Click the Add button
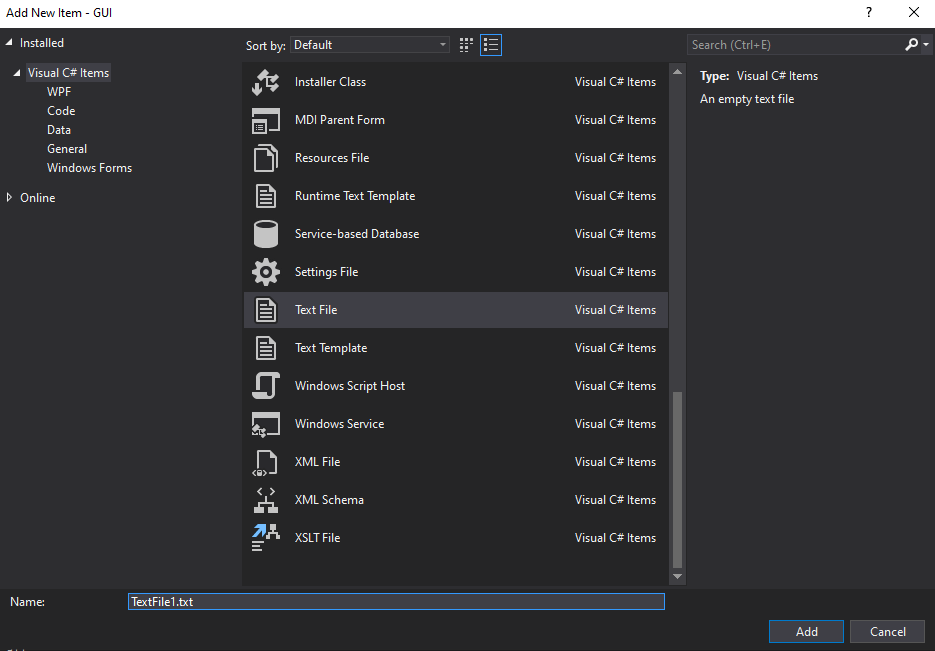The width and height of the screenshot is (935, 651). (x=806, y=632)
